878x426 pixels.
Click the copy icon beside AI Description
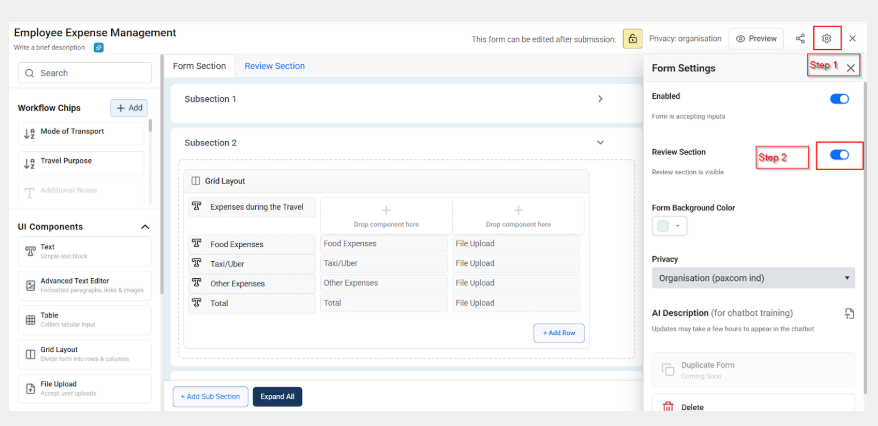pos(849,314)
